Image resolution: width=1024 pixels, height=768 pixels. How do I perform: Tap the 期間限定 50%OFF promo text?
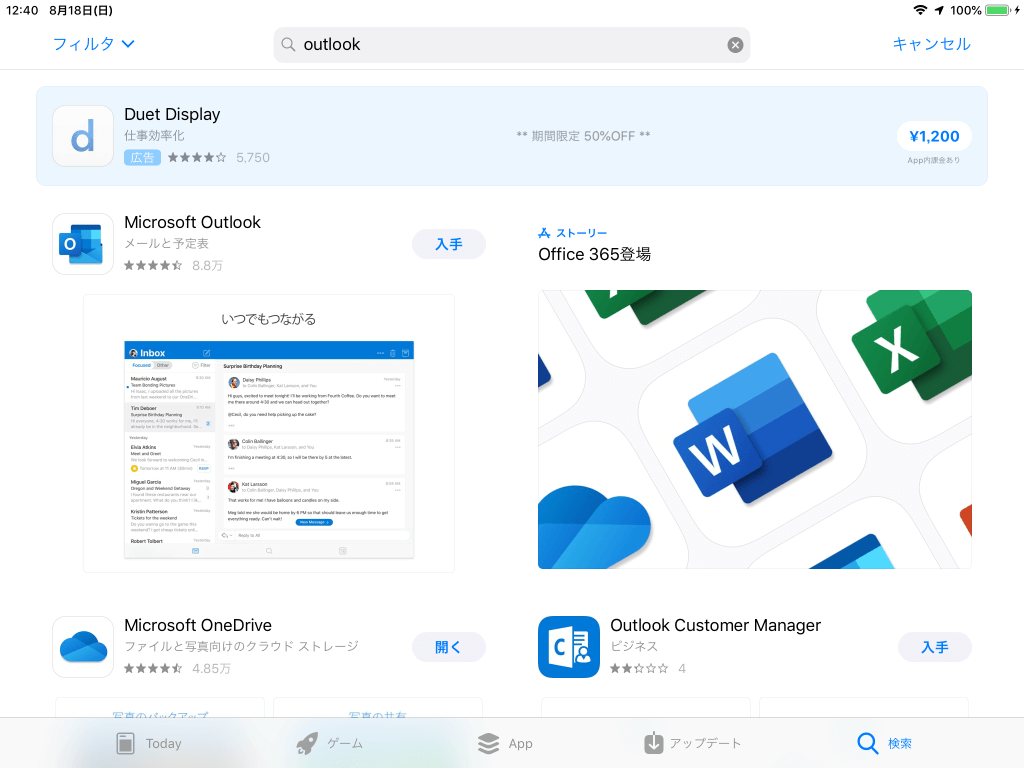(583, 136)
